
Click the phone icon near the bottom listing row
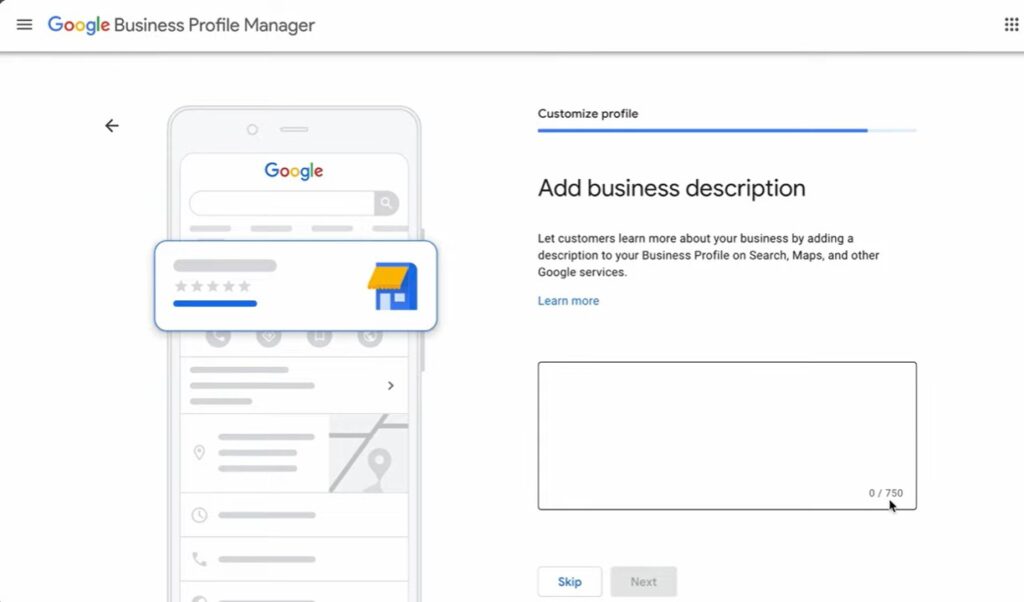[x=199, y=558]
